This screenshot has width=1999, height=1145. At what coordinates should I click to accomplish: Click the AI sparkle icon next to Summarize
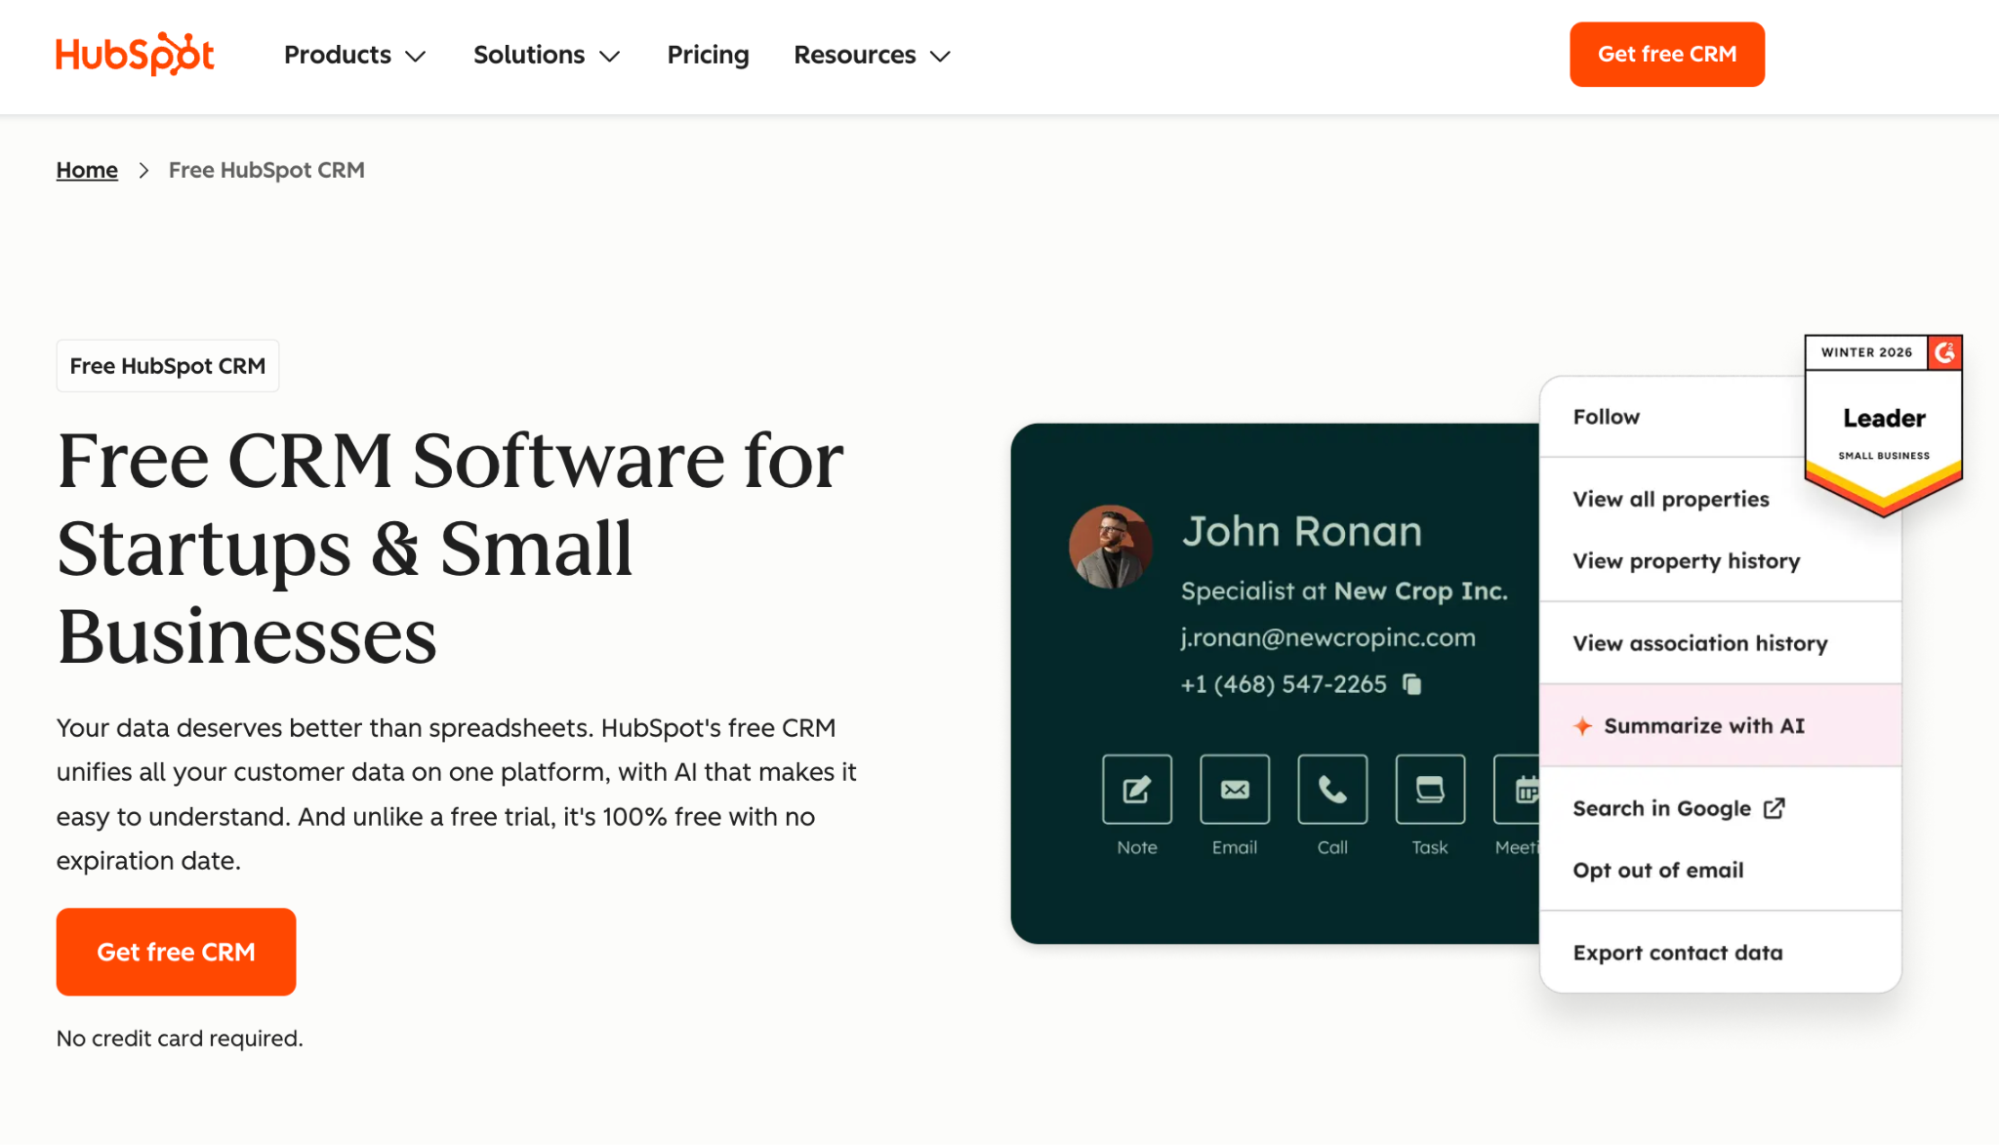pyautogui.click(x=1582, y=726)
